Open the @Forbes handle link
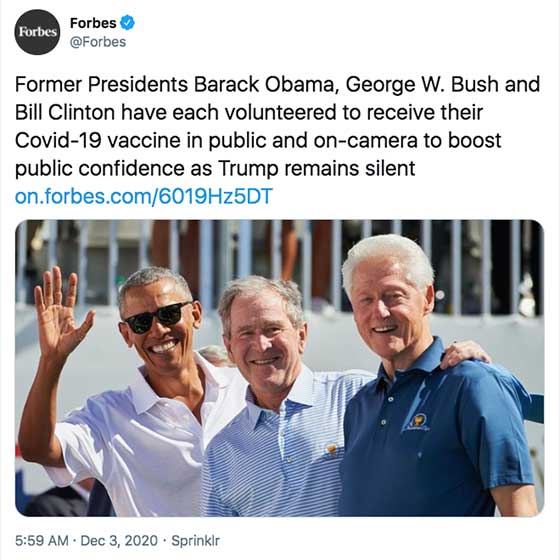 [x=98, y=42]
